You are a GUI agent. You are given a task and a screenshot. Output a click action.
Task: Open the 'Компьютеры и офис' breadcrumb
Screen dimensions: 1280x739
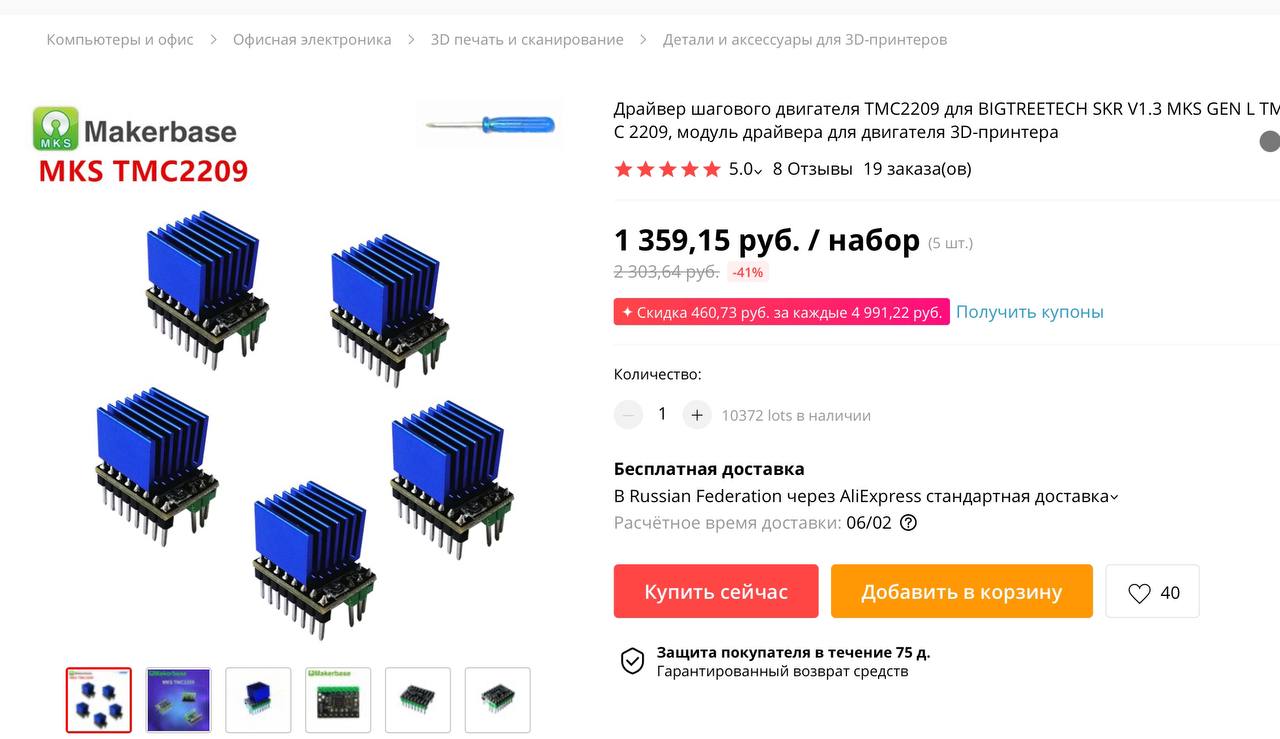pos(120,40)
